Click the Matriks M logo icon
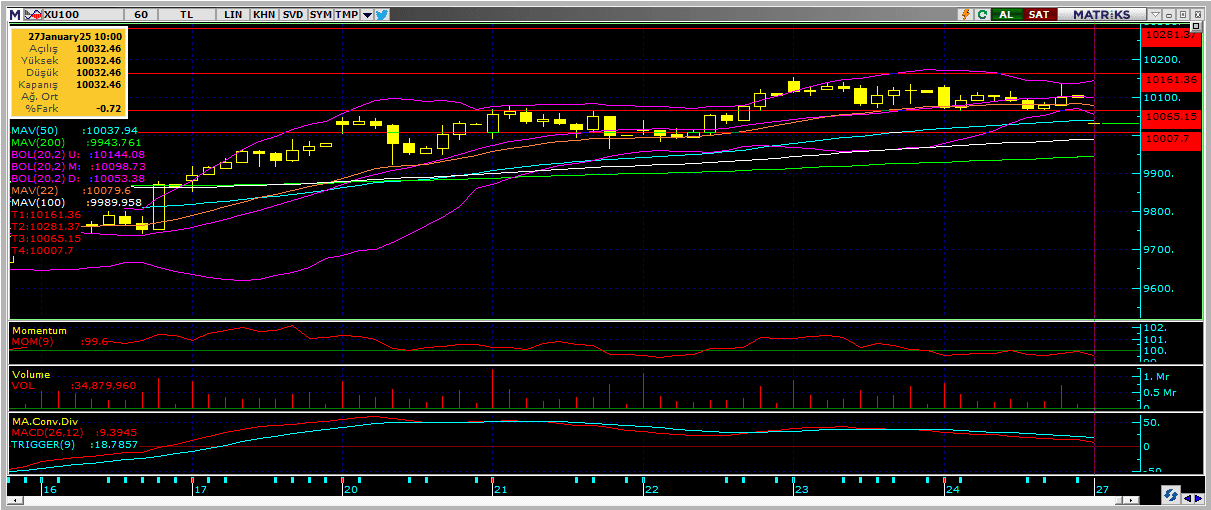Screen dimensions: 1211x510 pyautogui.click(x=14, y=15)
